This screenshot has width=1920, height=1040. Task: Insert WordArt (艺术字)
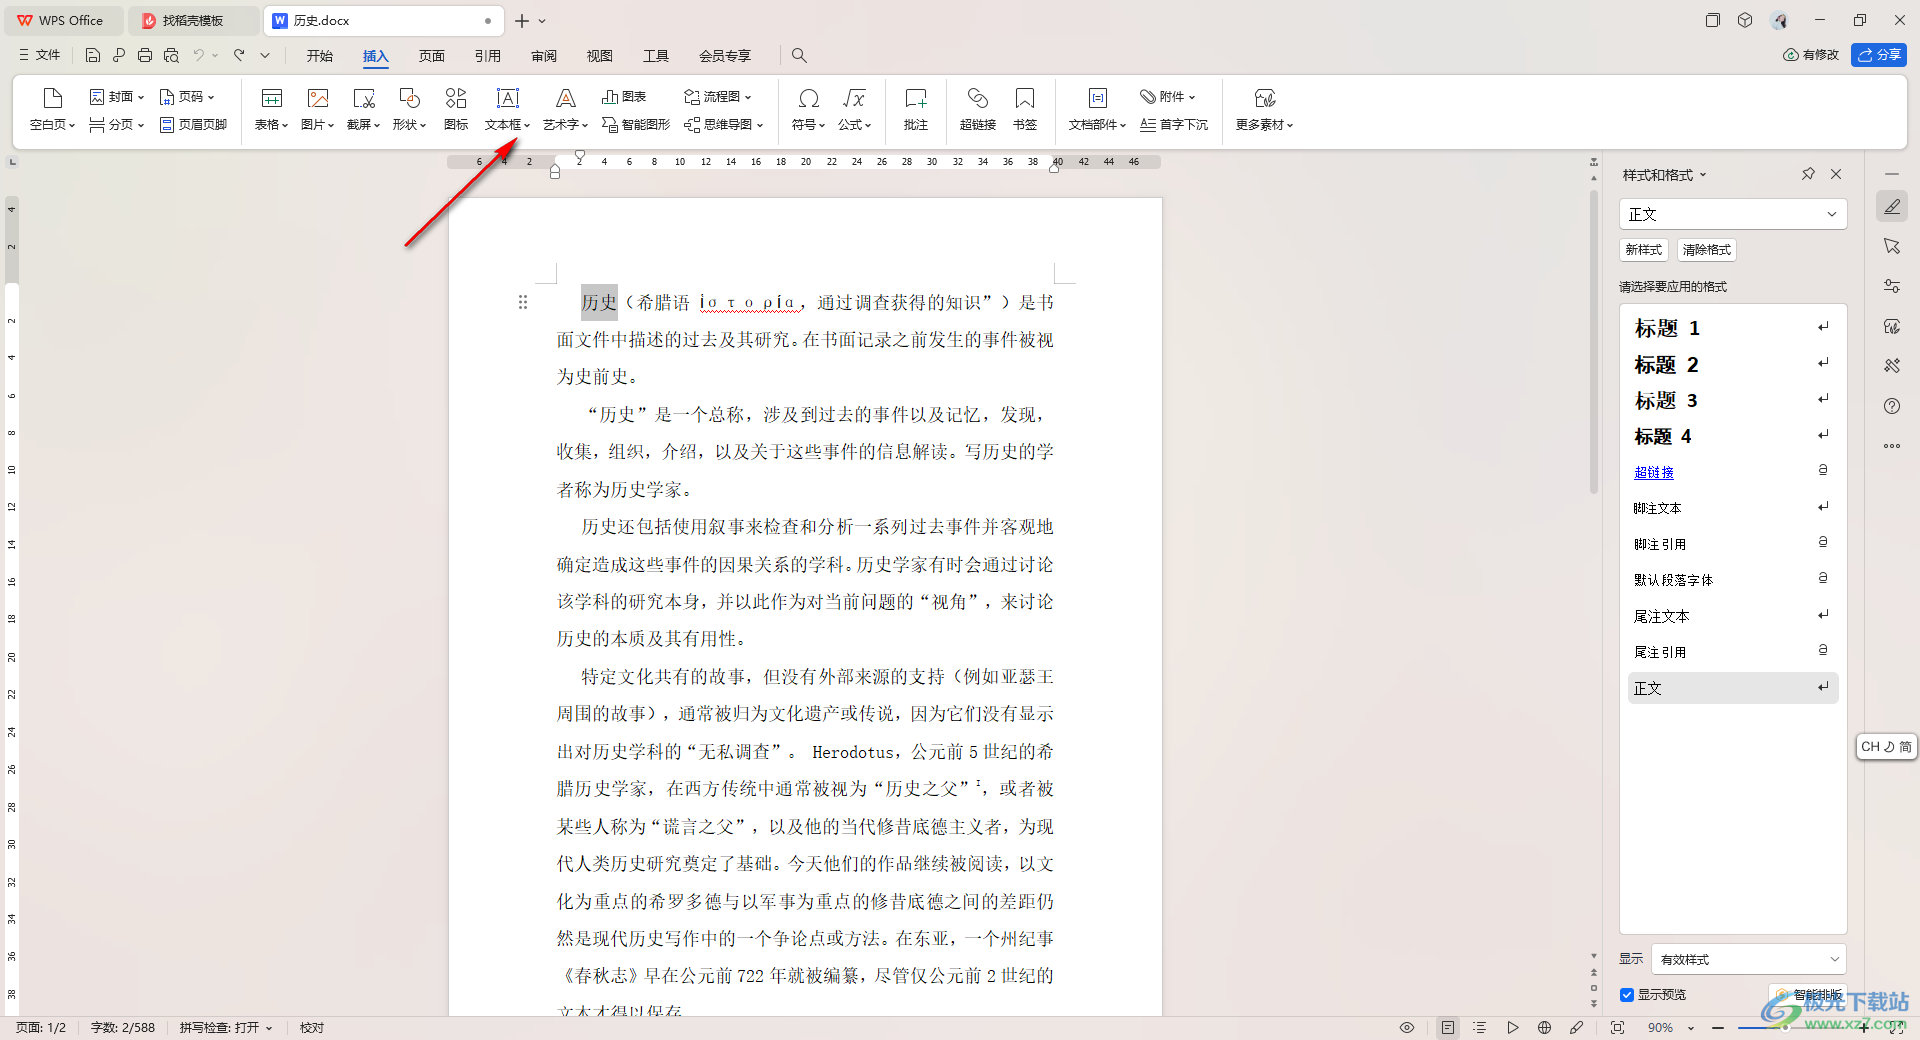565,109
